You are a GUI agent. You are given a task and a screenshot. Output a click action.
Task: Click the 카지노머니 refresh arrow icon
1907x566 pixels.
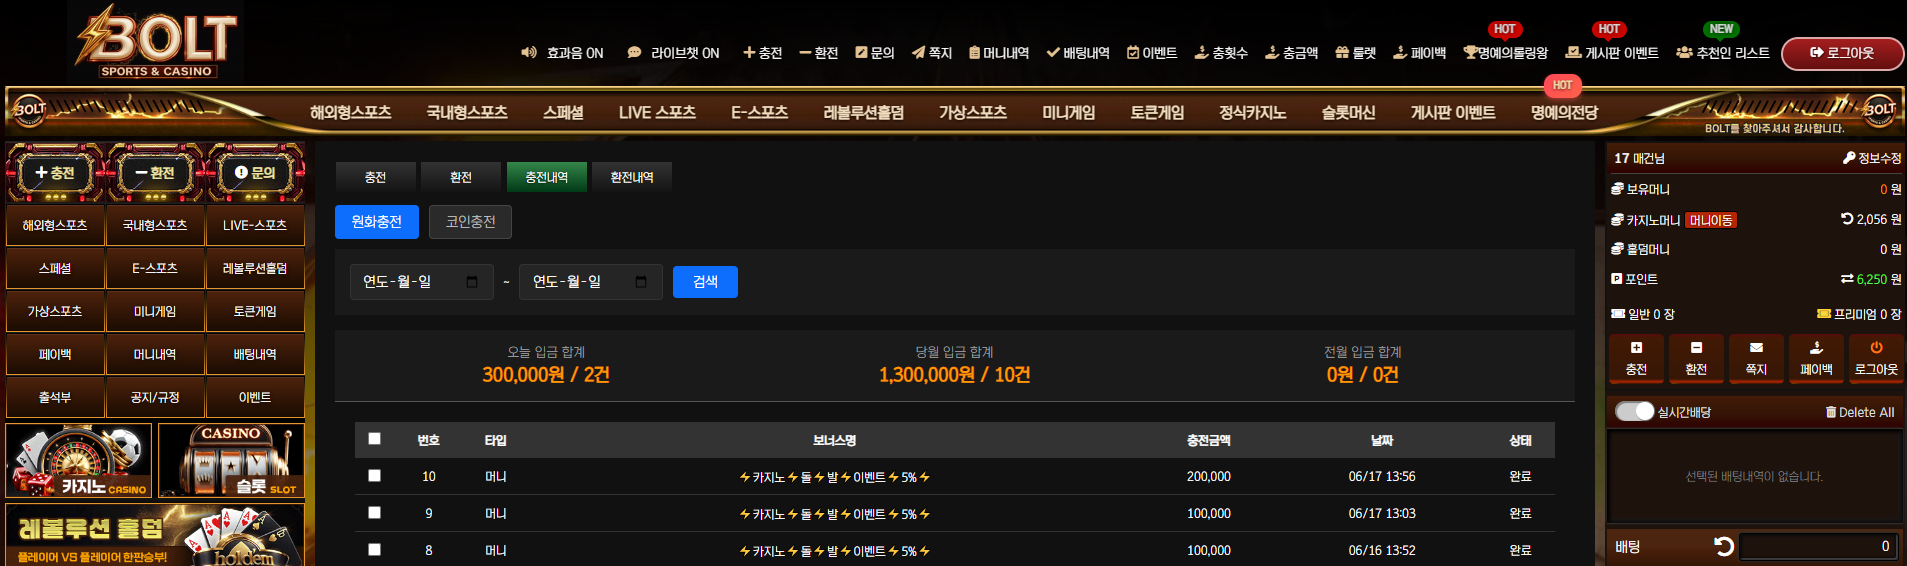click(1847, 219)
